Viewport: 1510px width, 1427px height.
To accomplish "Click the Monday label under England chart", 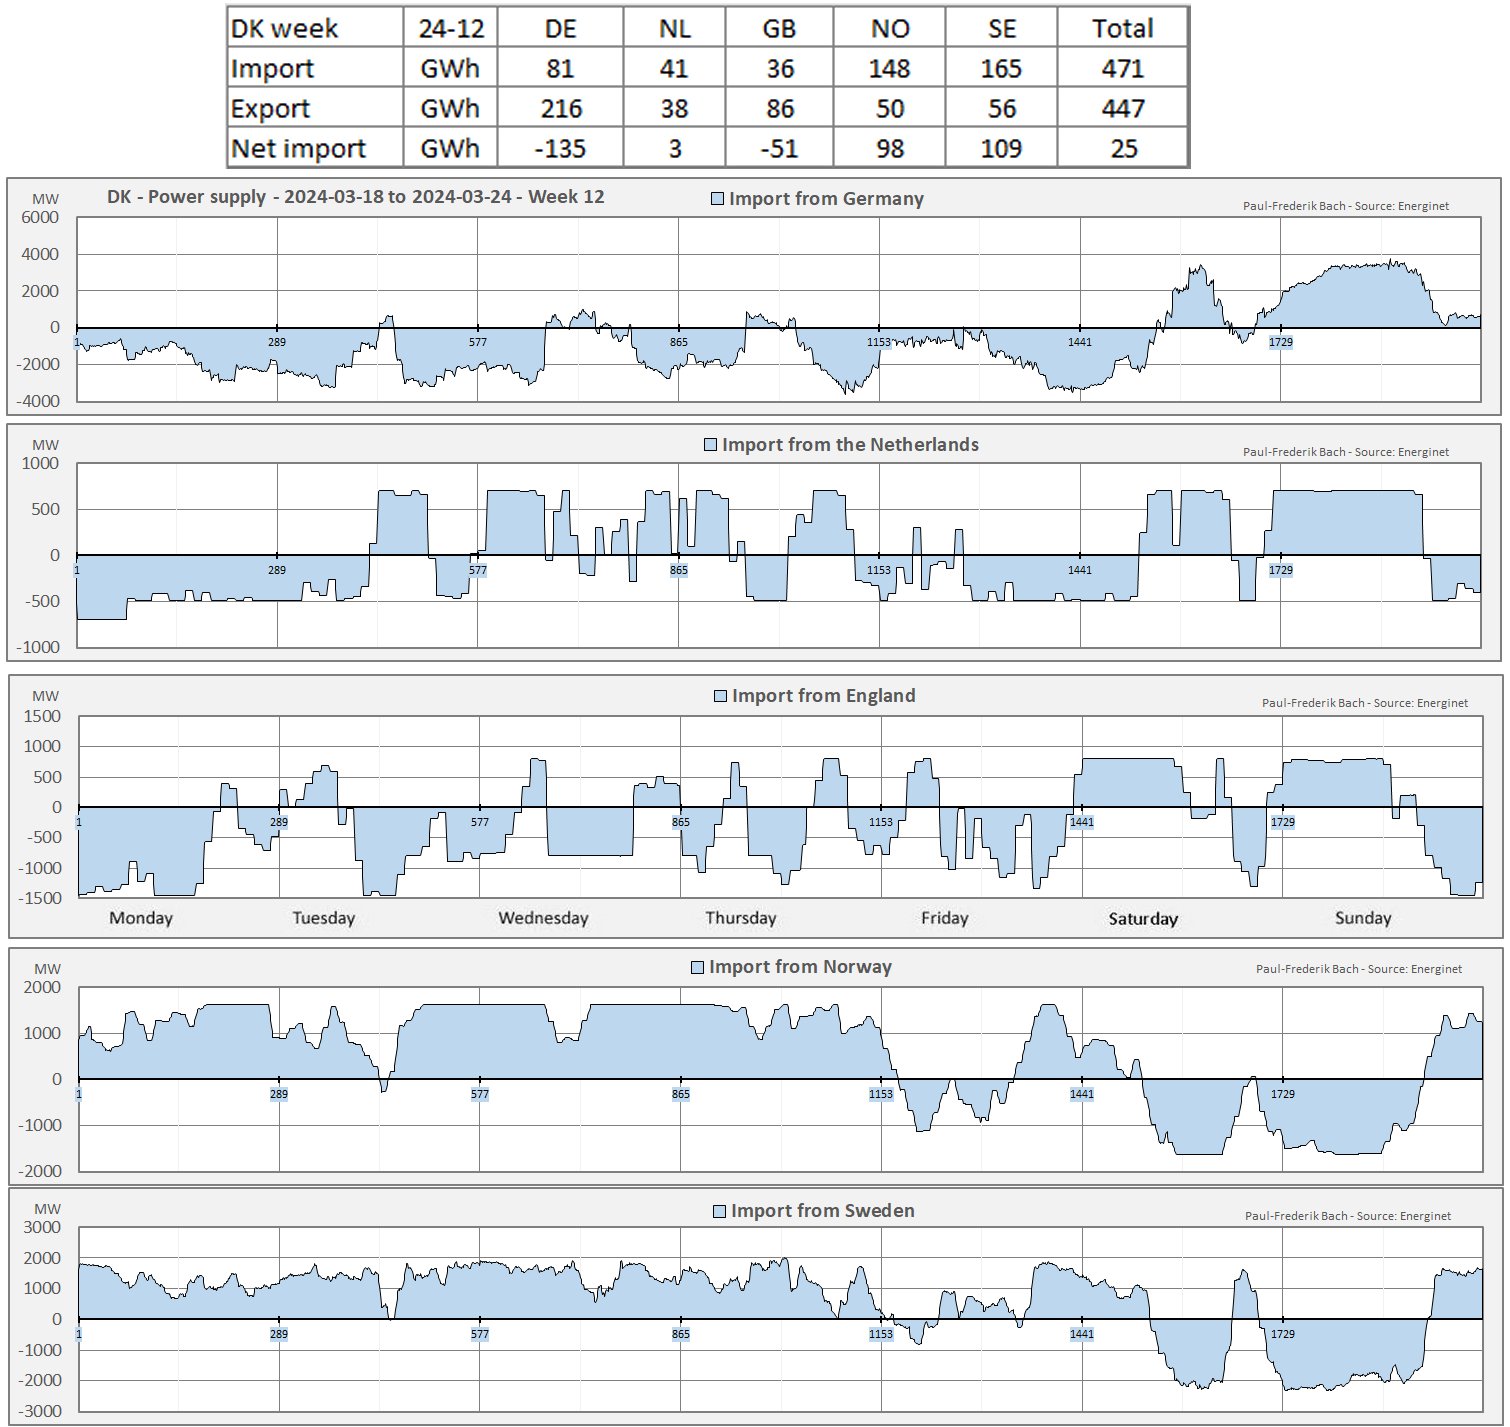I will (141, 918).
